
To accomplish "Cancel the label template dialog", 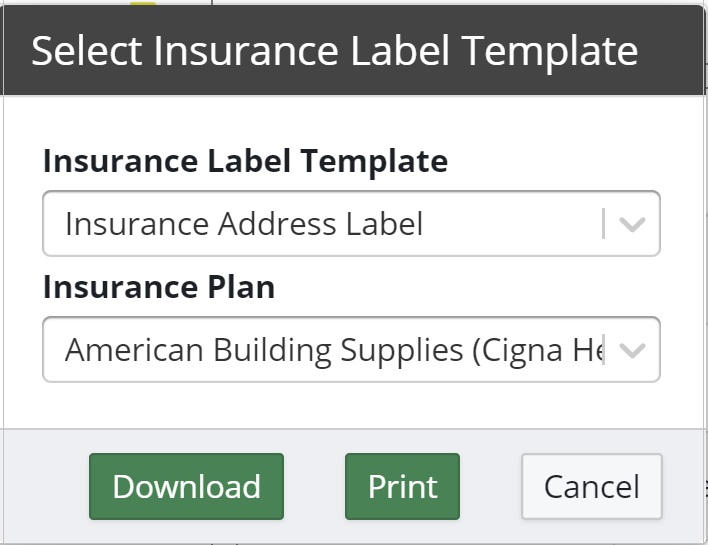I will [x=591, y=487].
